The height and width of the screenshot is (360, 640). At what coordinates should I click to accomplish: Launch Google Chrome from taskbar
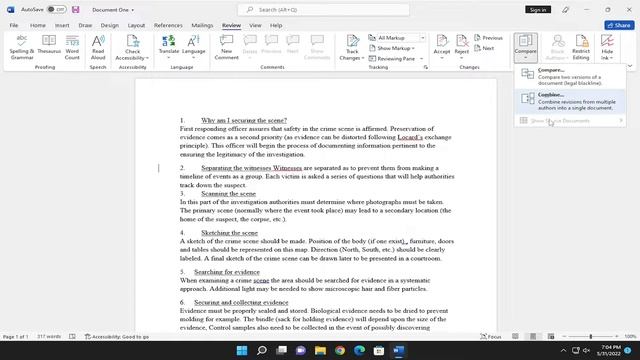(340, 351)
